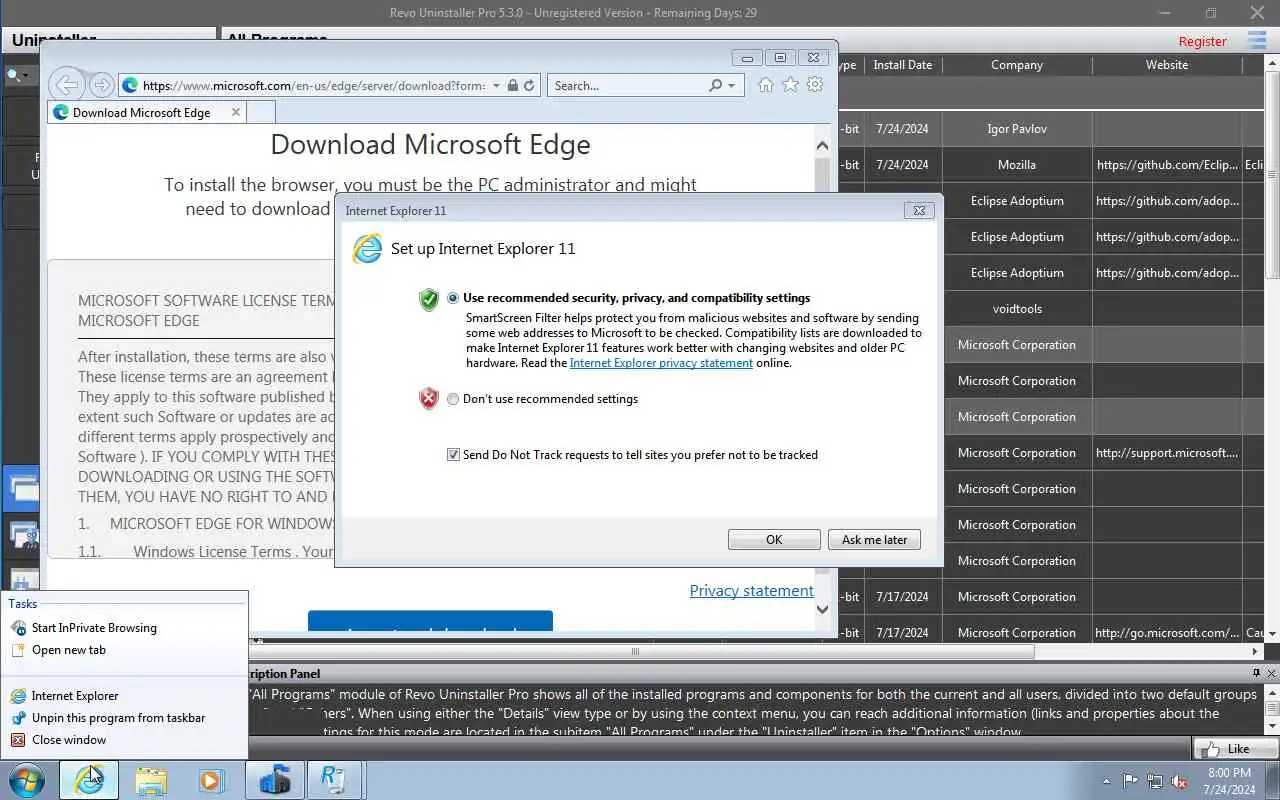Click the muted volume tray icon

click(1179, 781)
